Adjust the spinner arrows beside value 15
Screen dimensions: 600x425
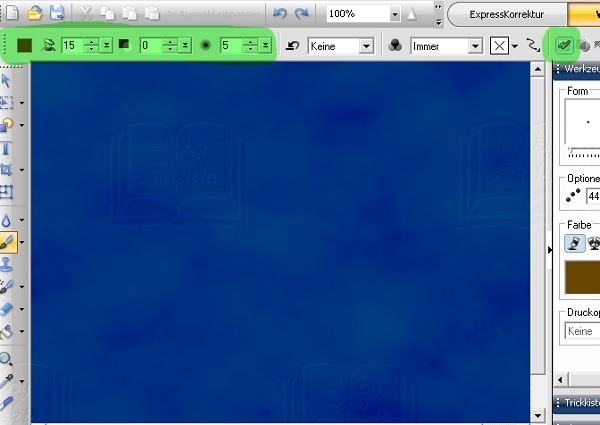[91, 46]
